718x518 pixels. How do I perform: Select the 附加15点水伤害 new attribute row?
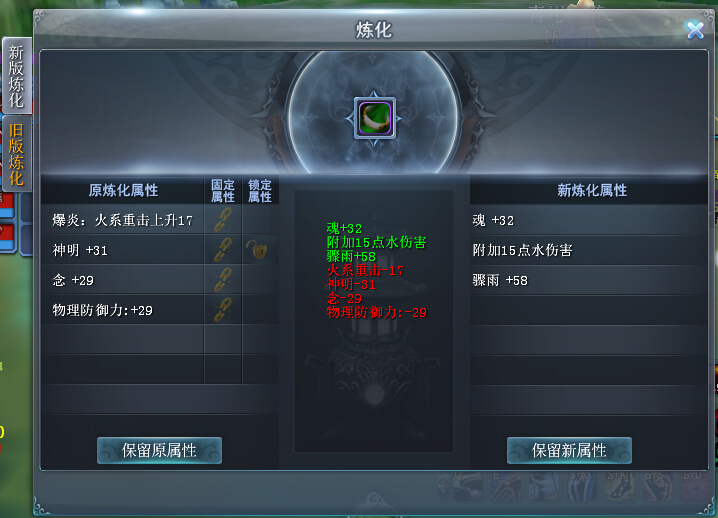(x=589, y=250)
